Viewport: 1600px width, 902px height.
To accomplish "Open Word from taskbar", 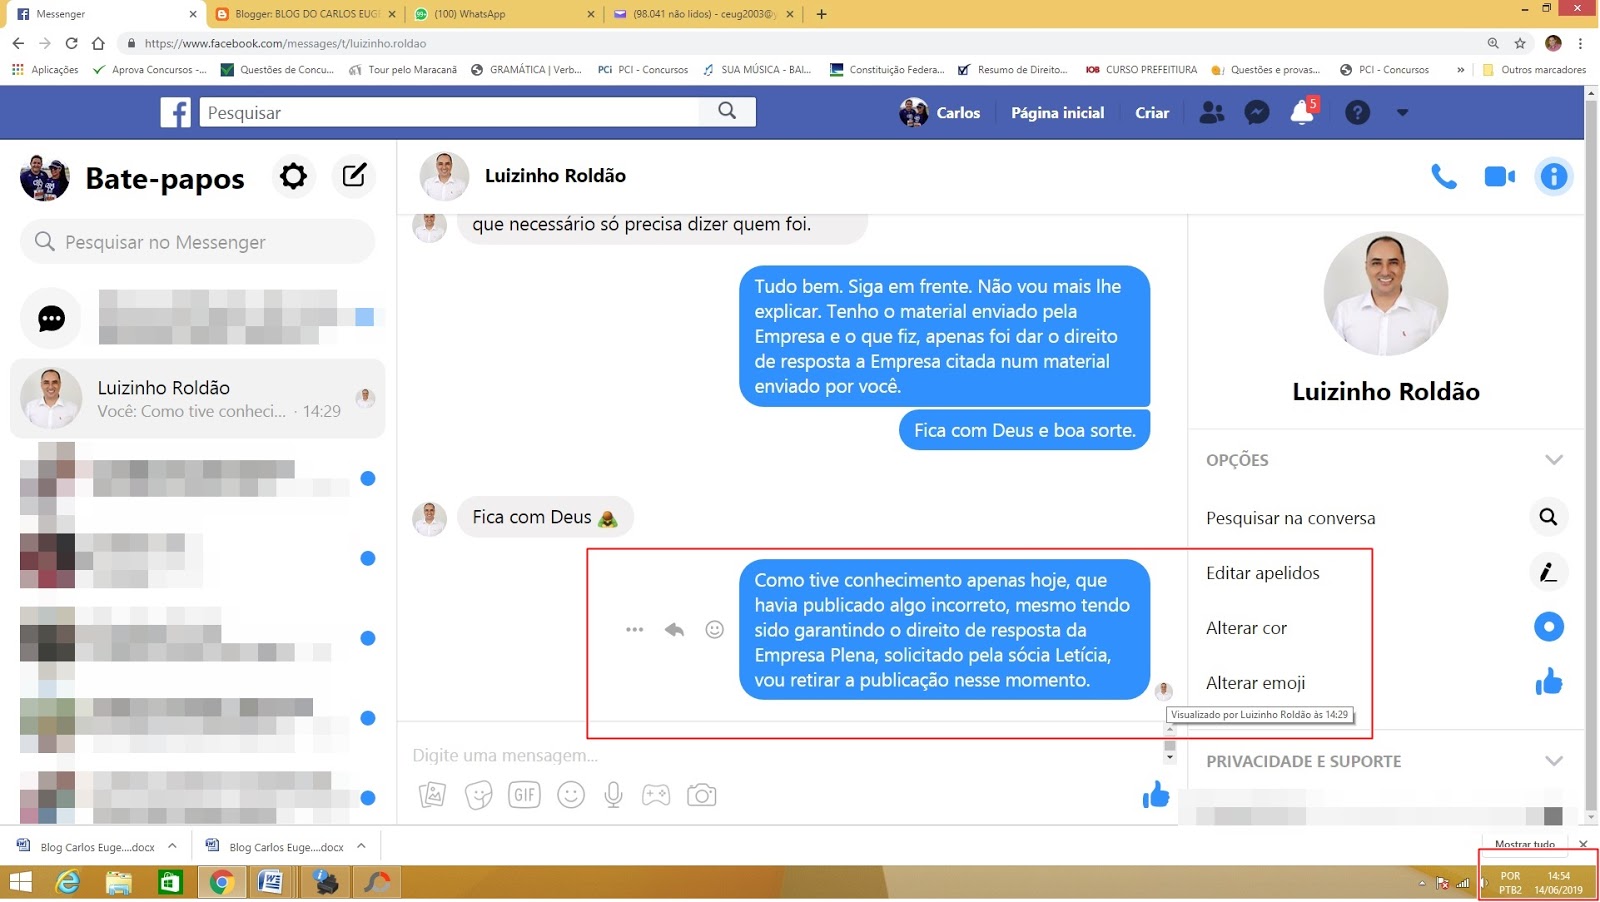I will coord(270,882).
